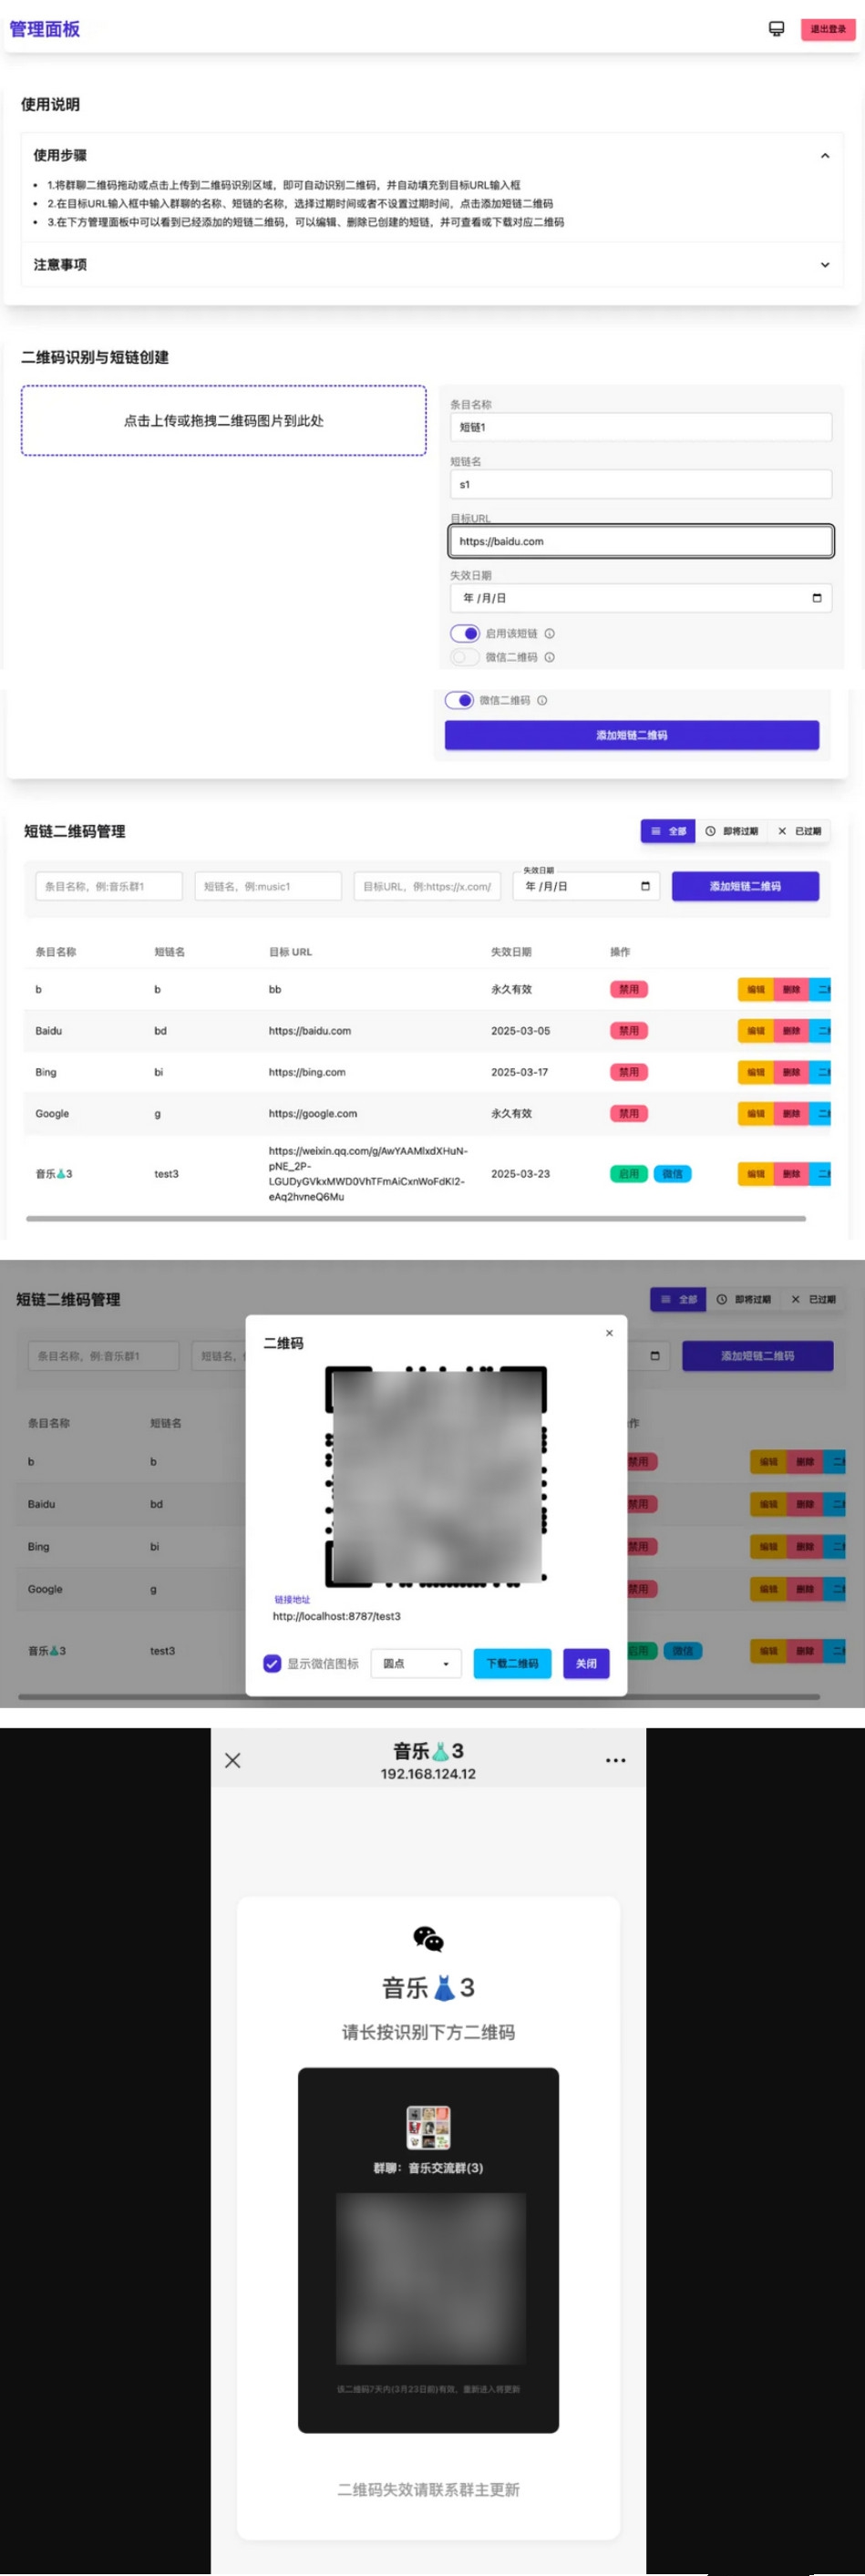Click the 2025-03-05 expiry date cell
Screen dimensions: 865x2576
(x=520, y=1030)
